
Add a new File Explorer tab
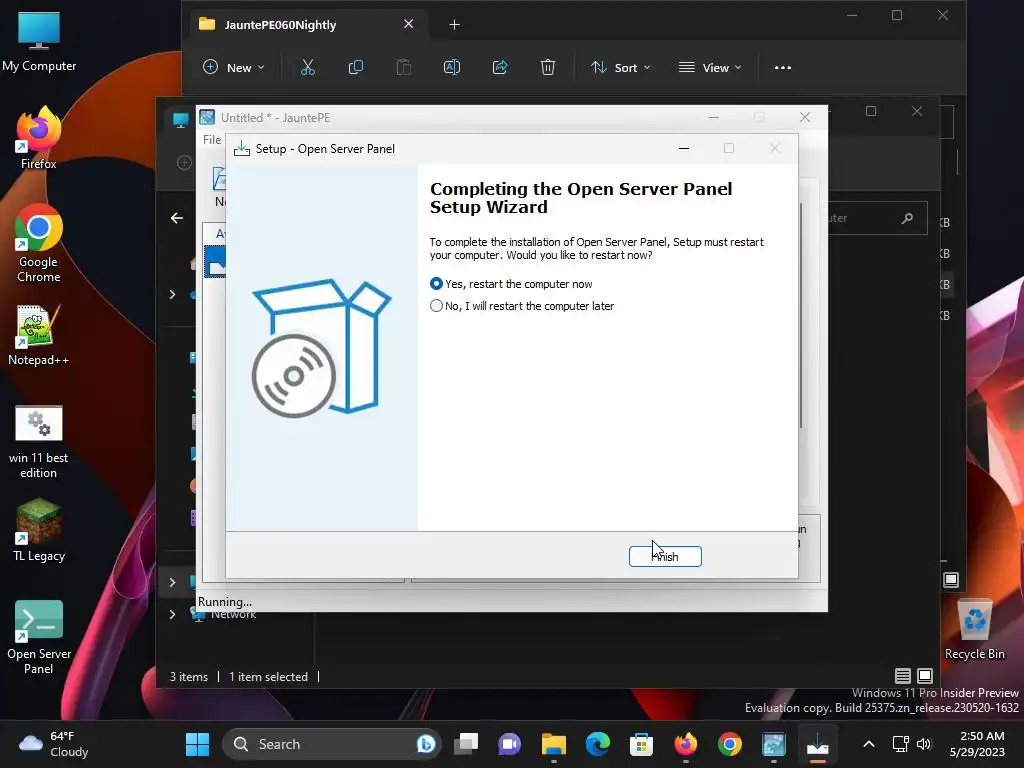[455, 25]
